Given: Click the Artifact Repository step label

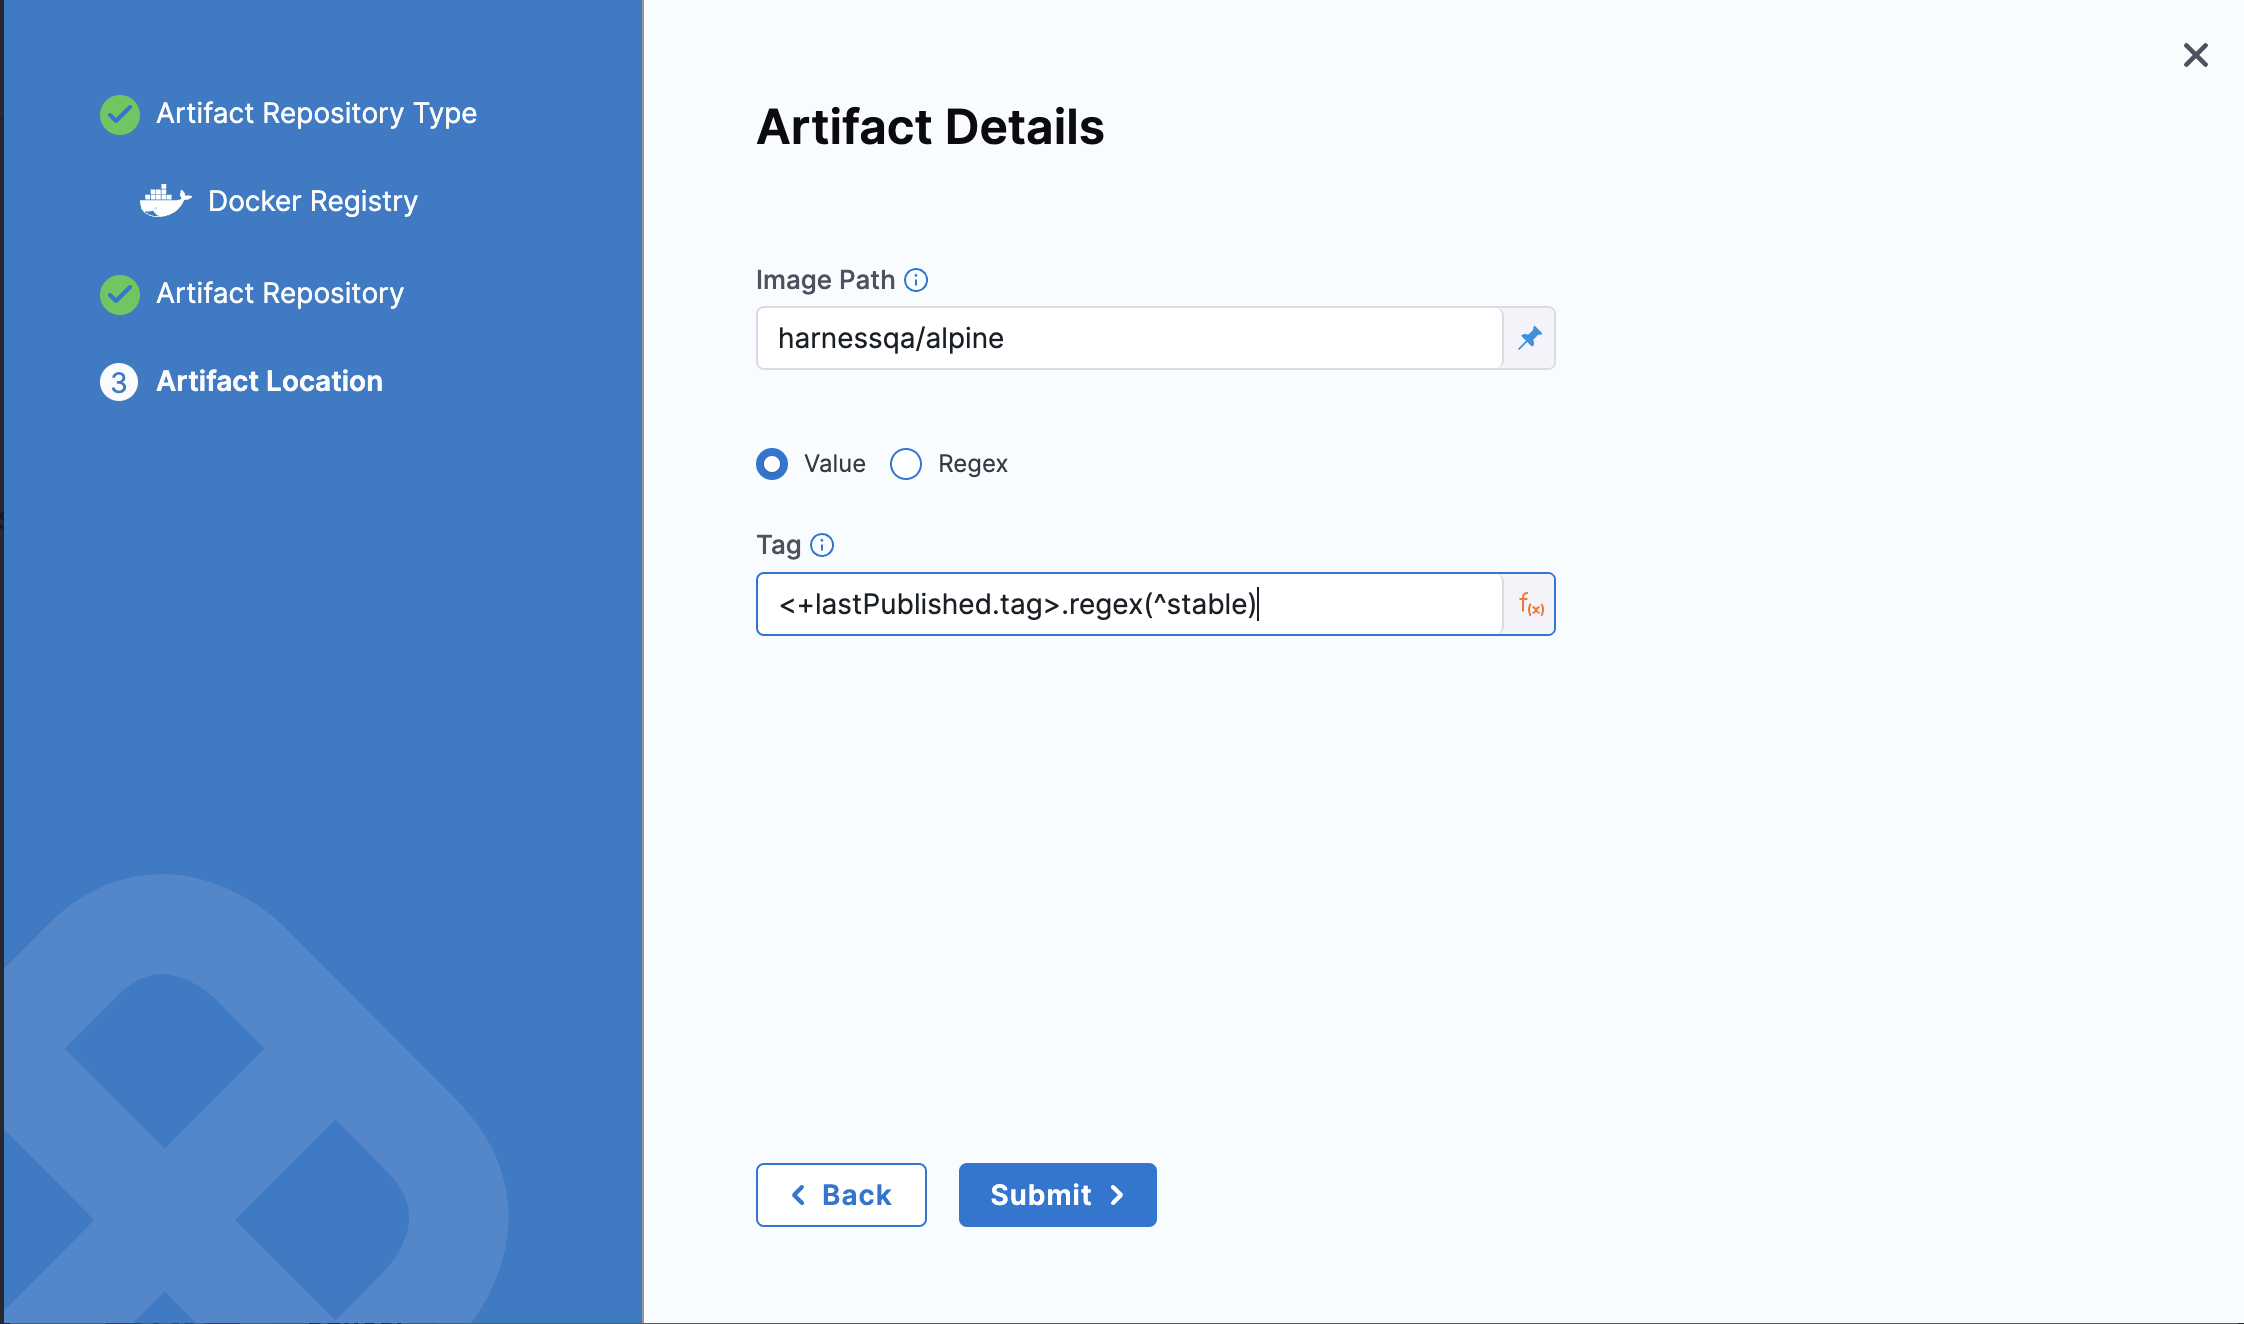Looking at the screenshot, I should click(x=279, y=292).
